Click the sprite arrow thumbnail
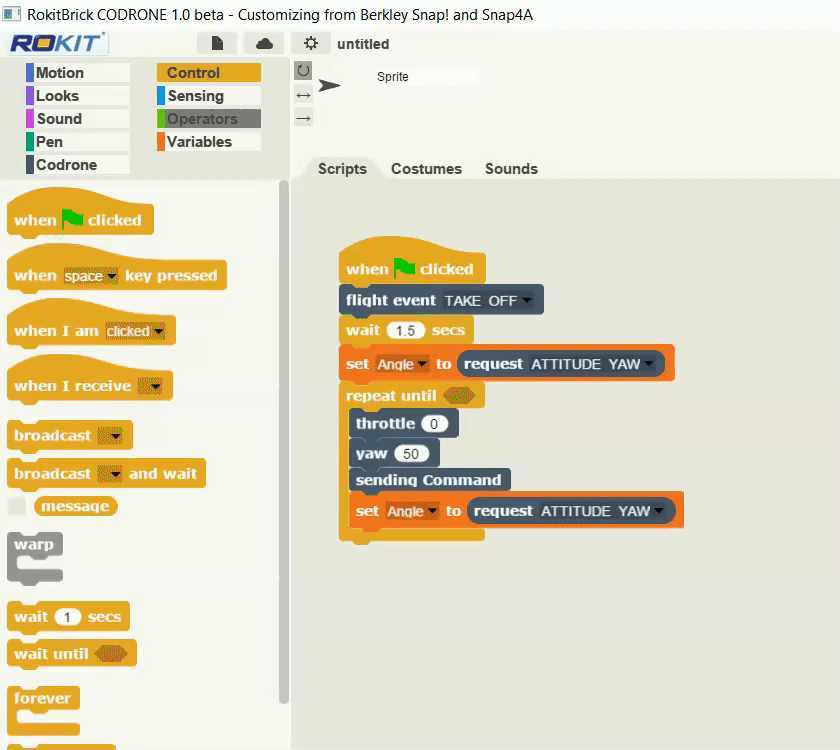The image size is (840, 750). 329,85
